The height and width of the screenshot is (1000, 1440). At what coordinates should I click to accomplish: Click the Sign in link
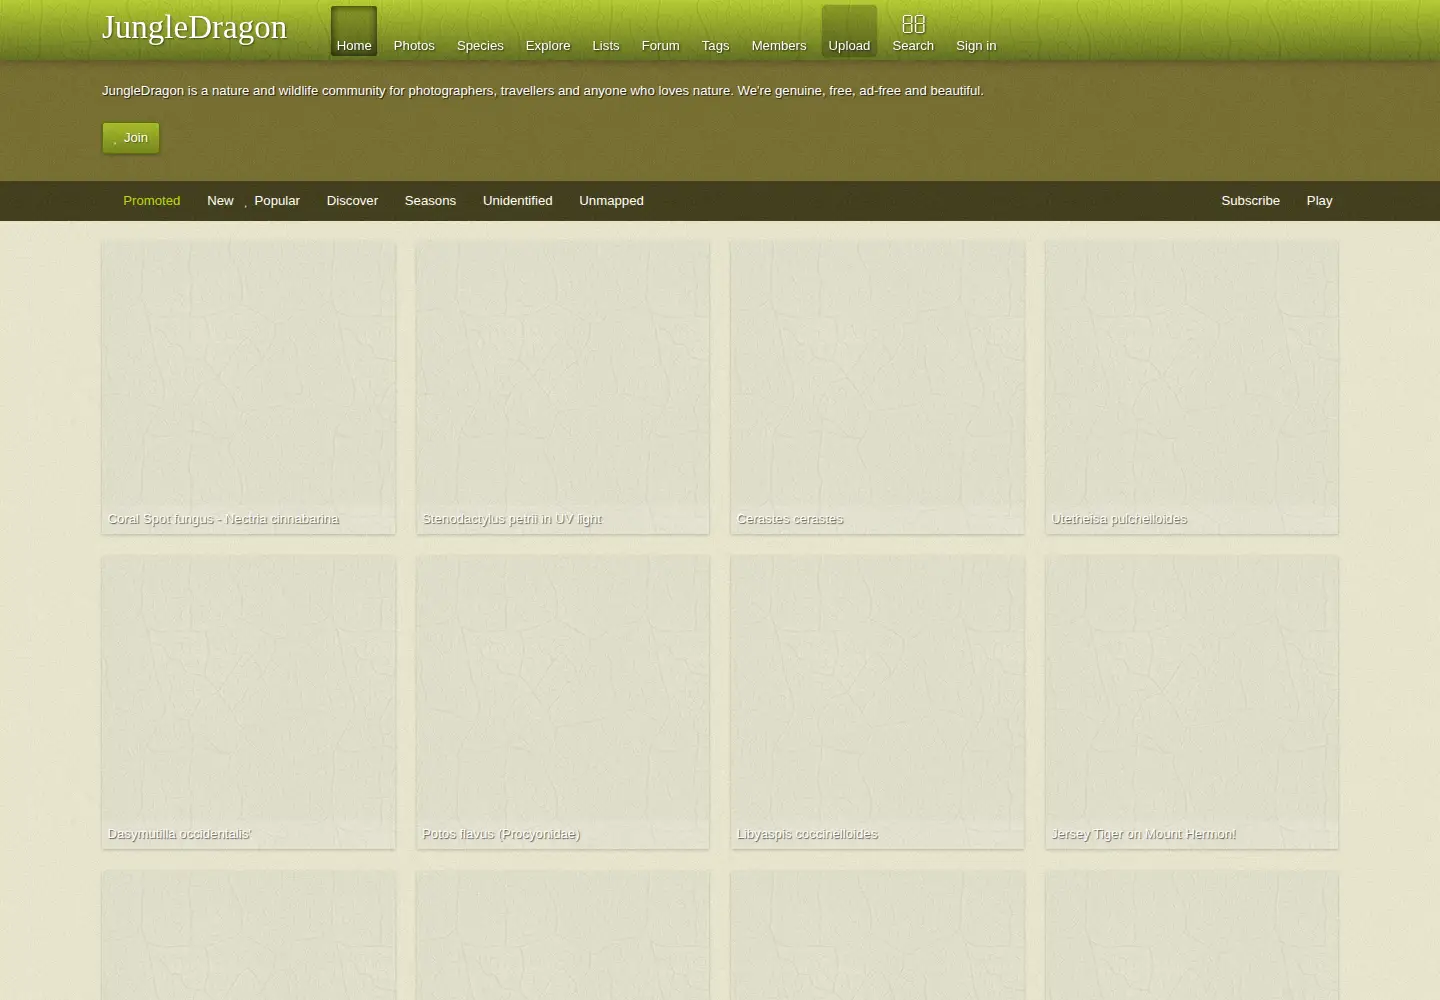[976, 46]
